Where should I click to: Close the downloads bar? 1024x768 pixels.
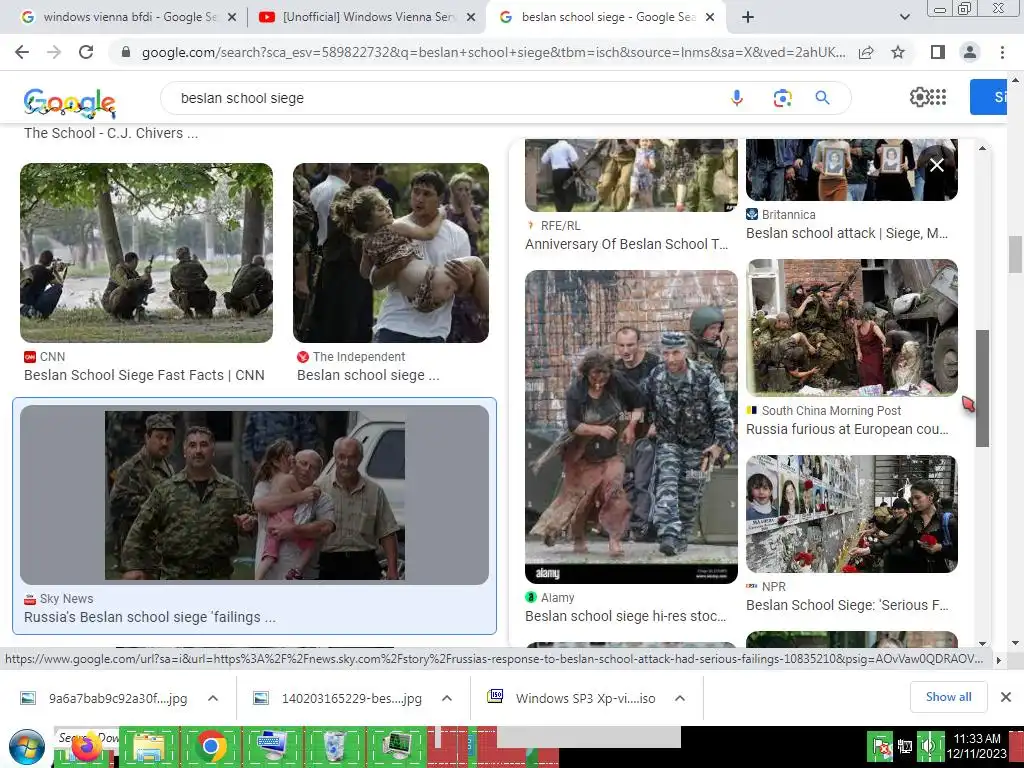(1006, 697)
